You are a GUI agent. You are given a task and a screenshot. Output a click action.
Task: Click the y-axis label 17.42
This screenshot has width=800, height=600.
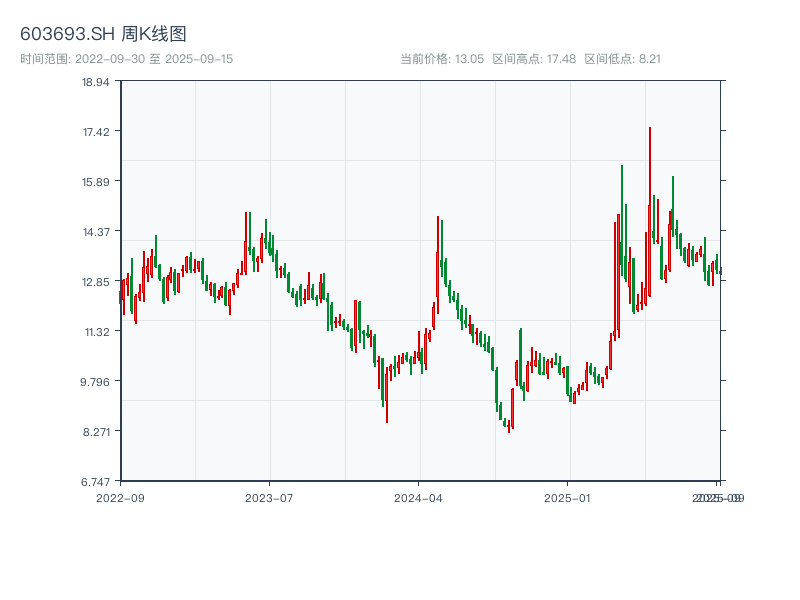click(x=96, y=132)
